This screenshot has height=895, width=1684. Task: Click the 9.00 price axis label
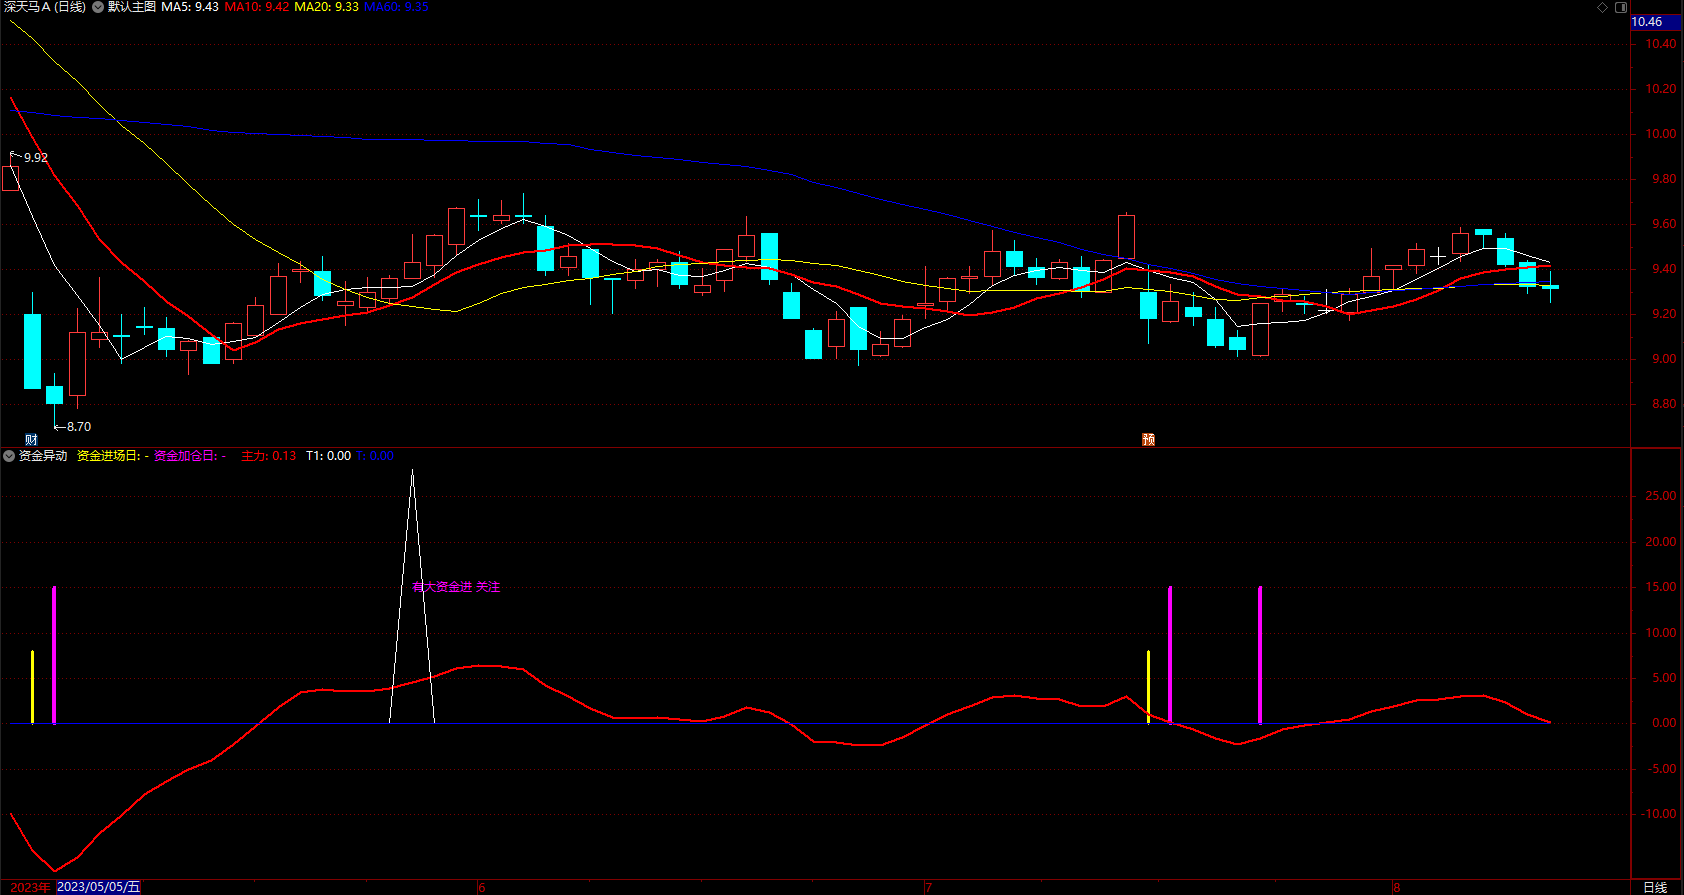click(1663, 359)
